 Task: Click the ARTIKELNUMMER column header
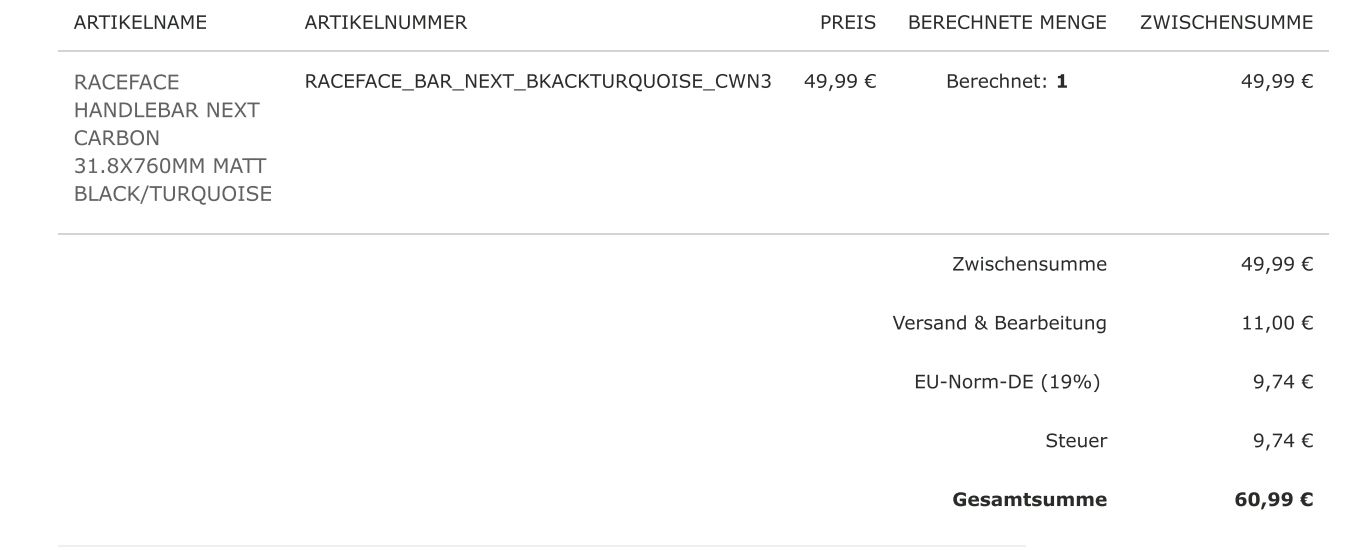click(385, 22)
